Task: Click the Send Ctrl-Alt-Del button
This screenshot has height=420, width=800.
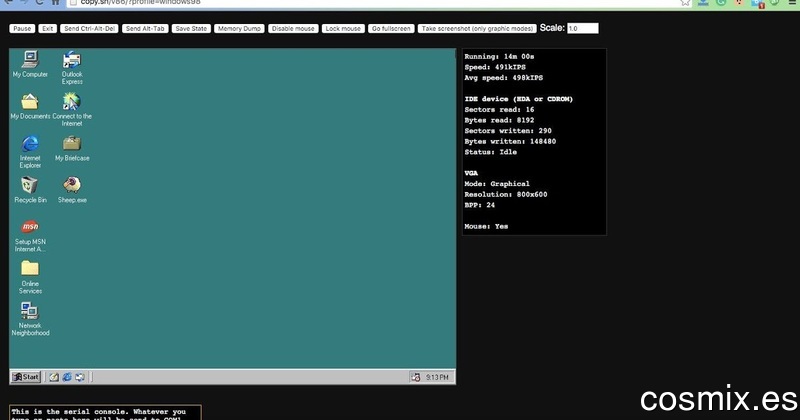Action: 89,29
